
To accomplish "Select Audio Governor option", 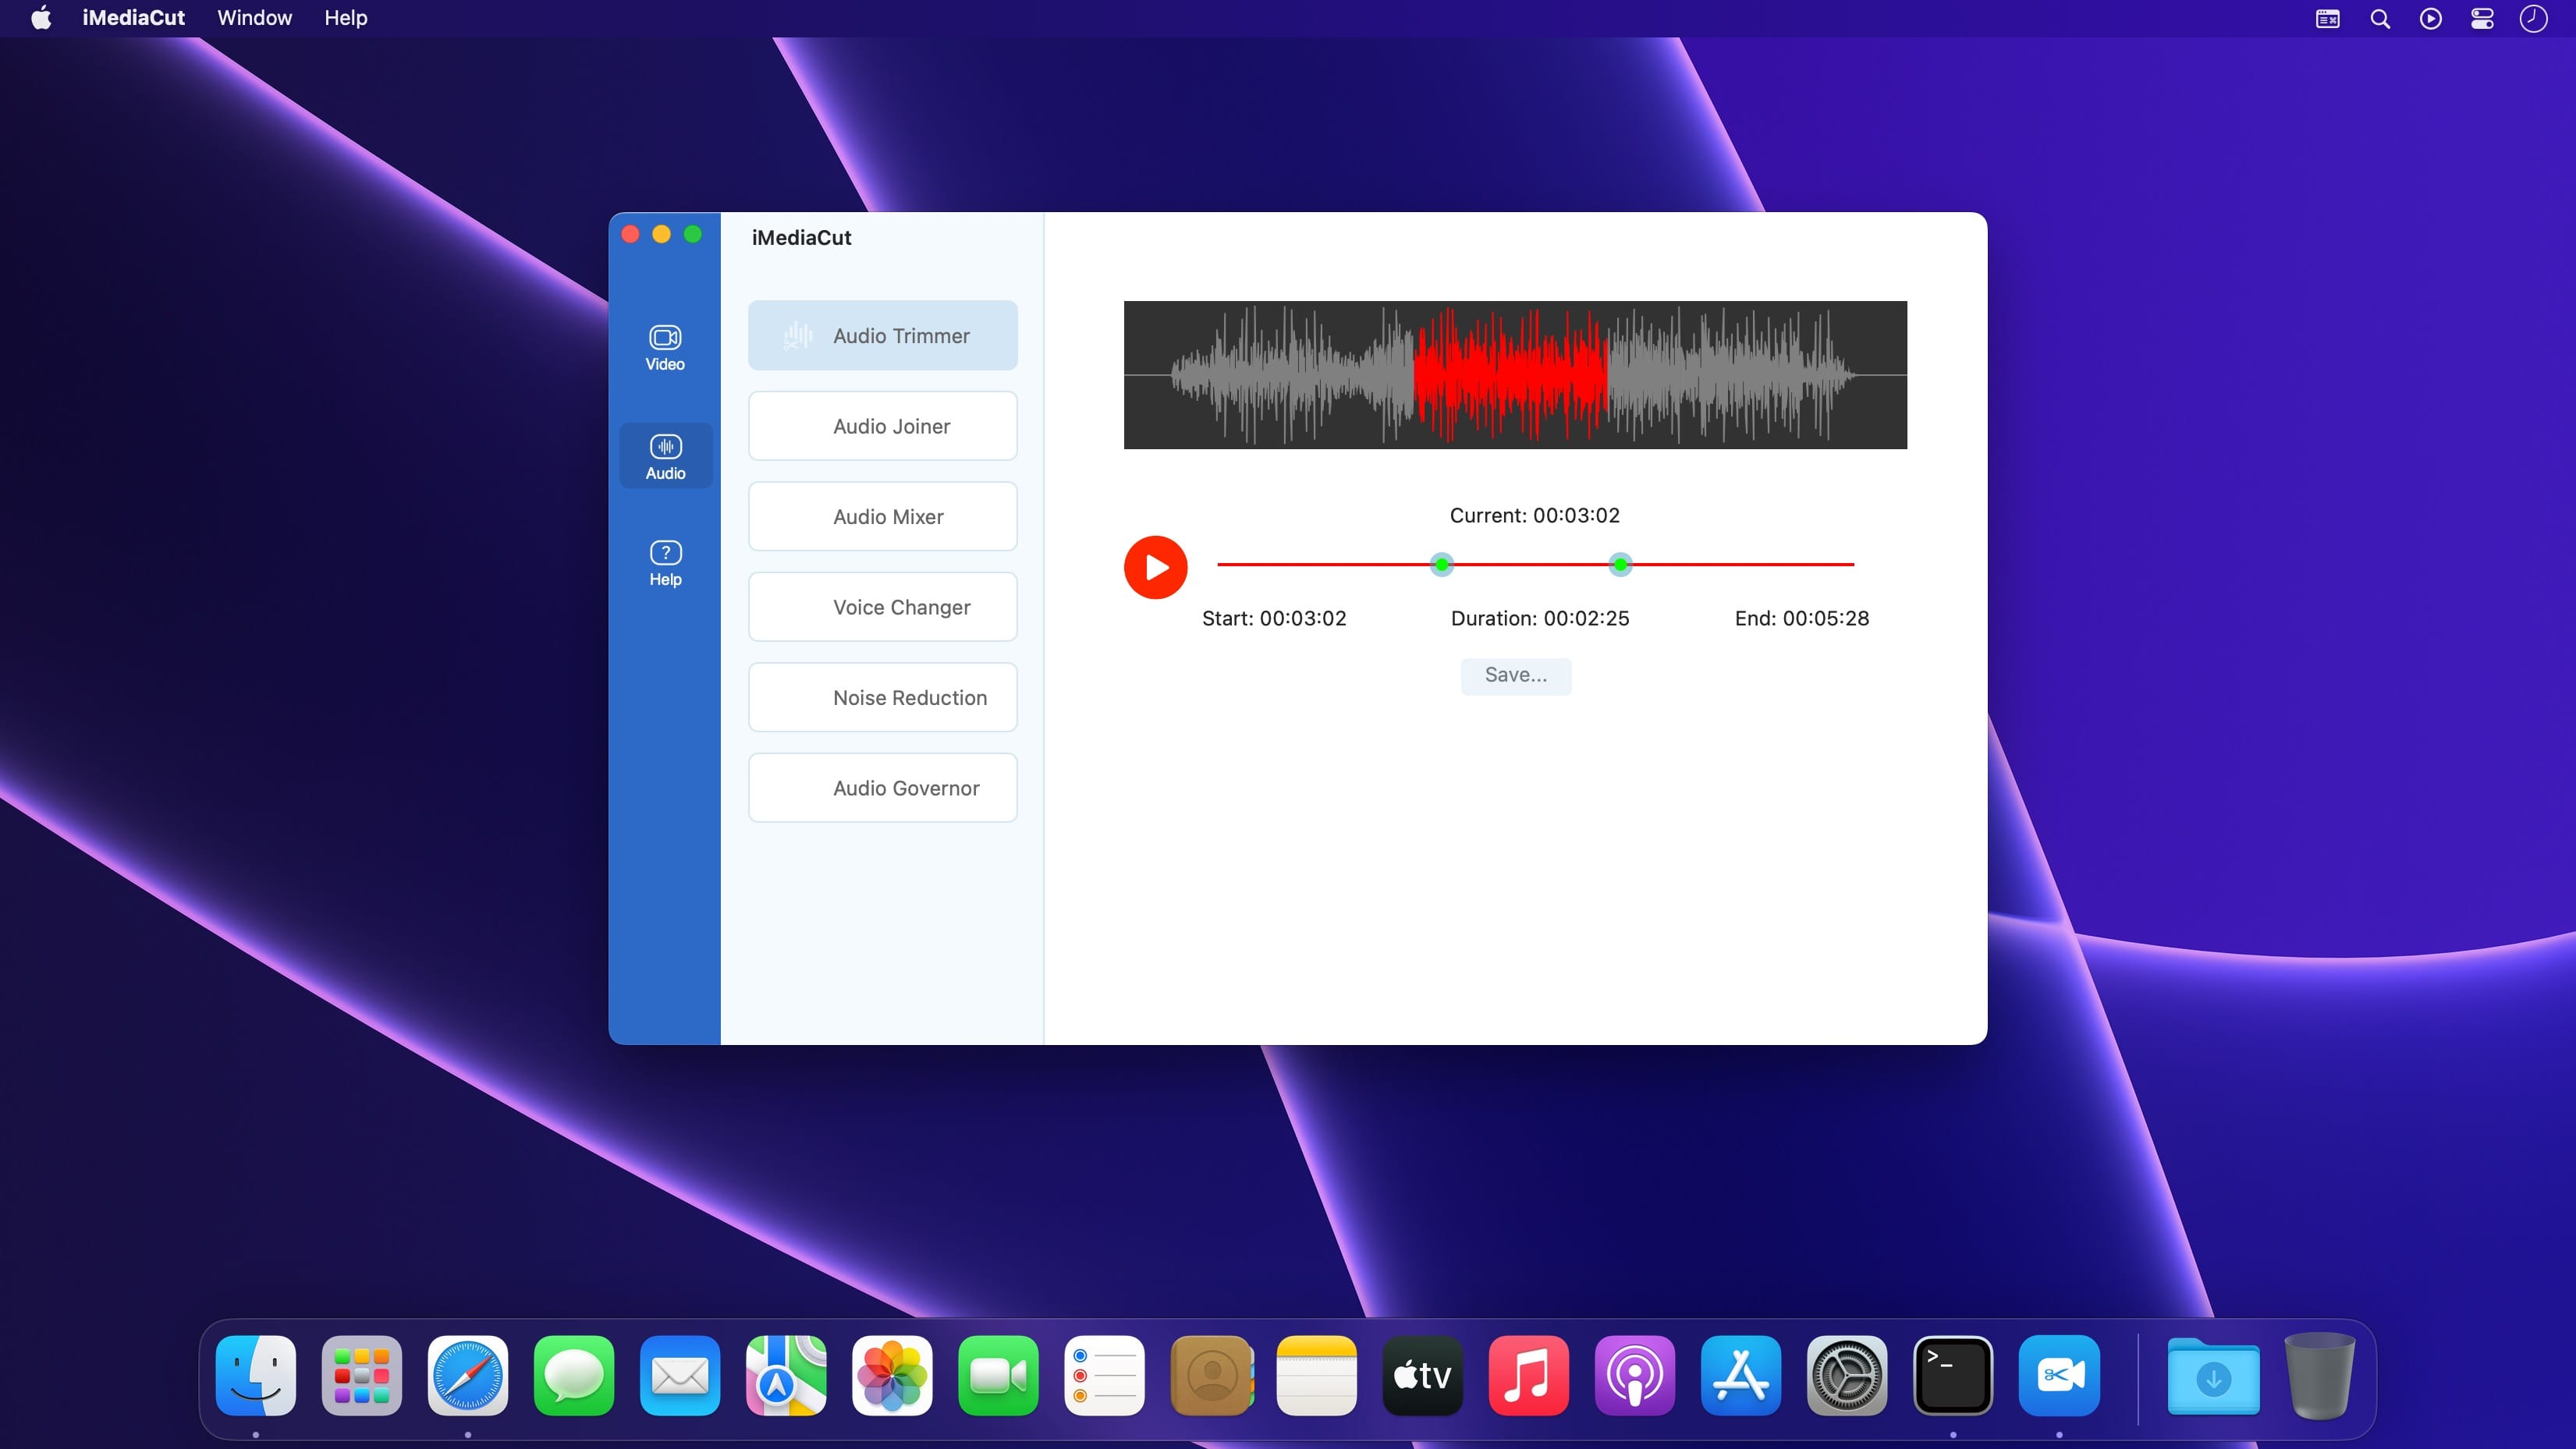I will [882, 788].
